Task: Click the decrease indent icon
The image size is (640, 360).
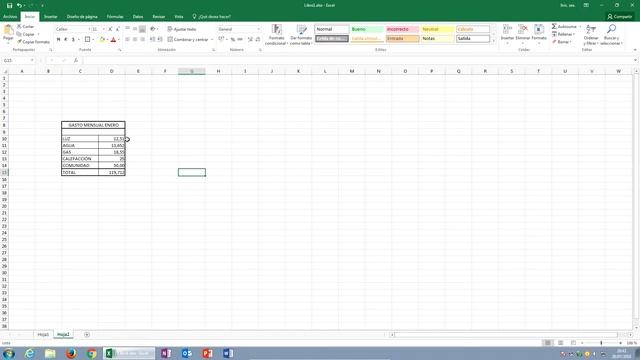Action: [x=153, y=40]
